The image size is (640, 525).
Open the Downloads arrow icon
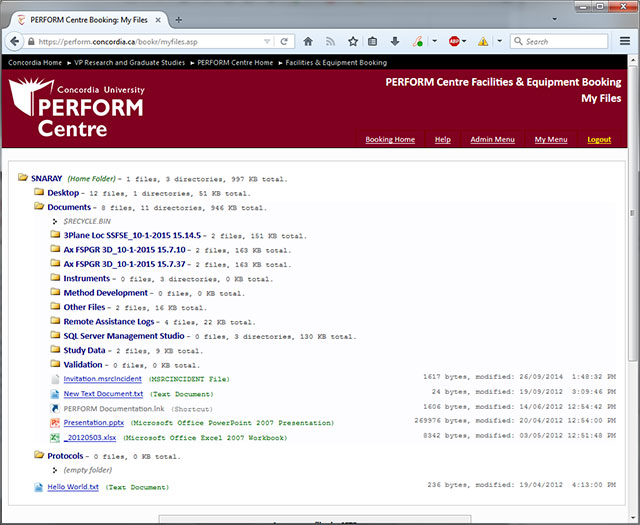pos(395,42)
